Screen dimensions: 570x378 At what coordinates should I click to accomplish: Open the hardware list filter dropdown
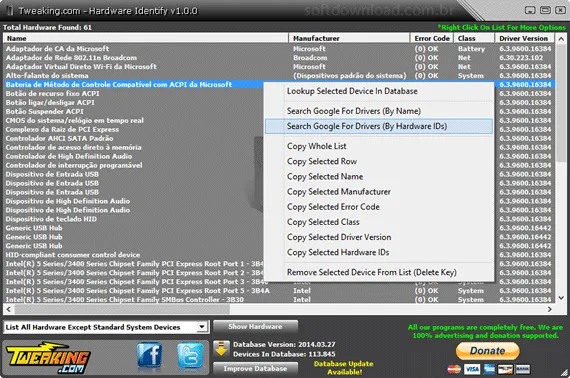click(202, 327)
